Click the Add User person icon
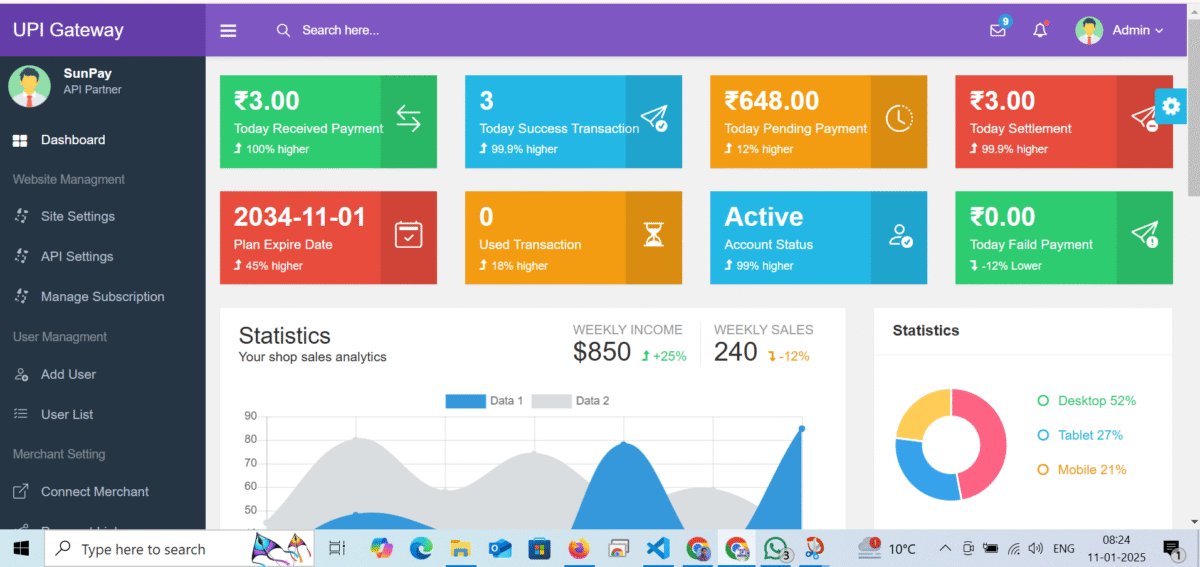This screenshot has width=1200, height=567. [x=20, y=375]
